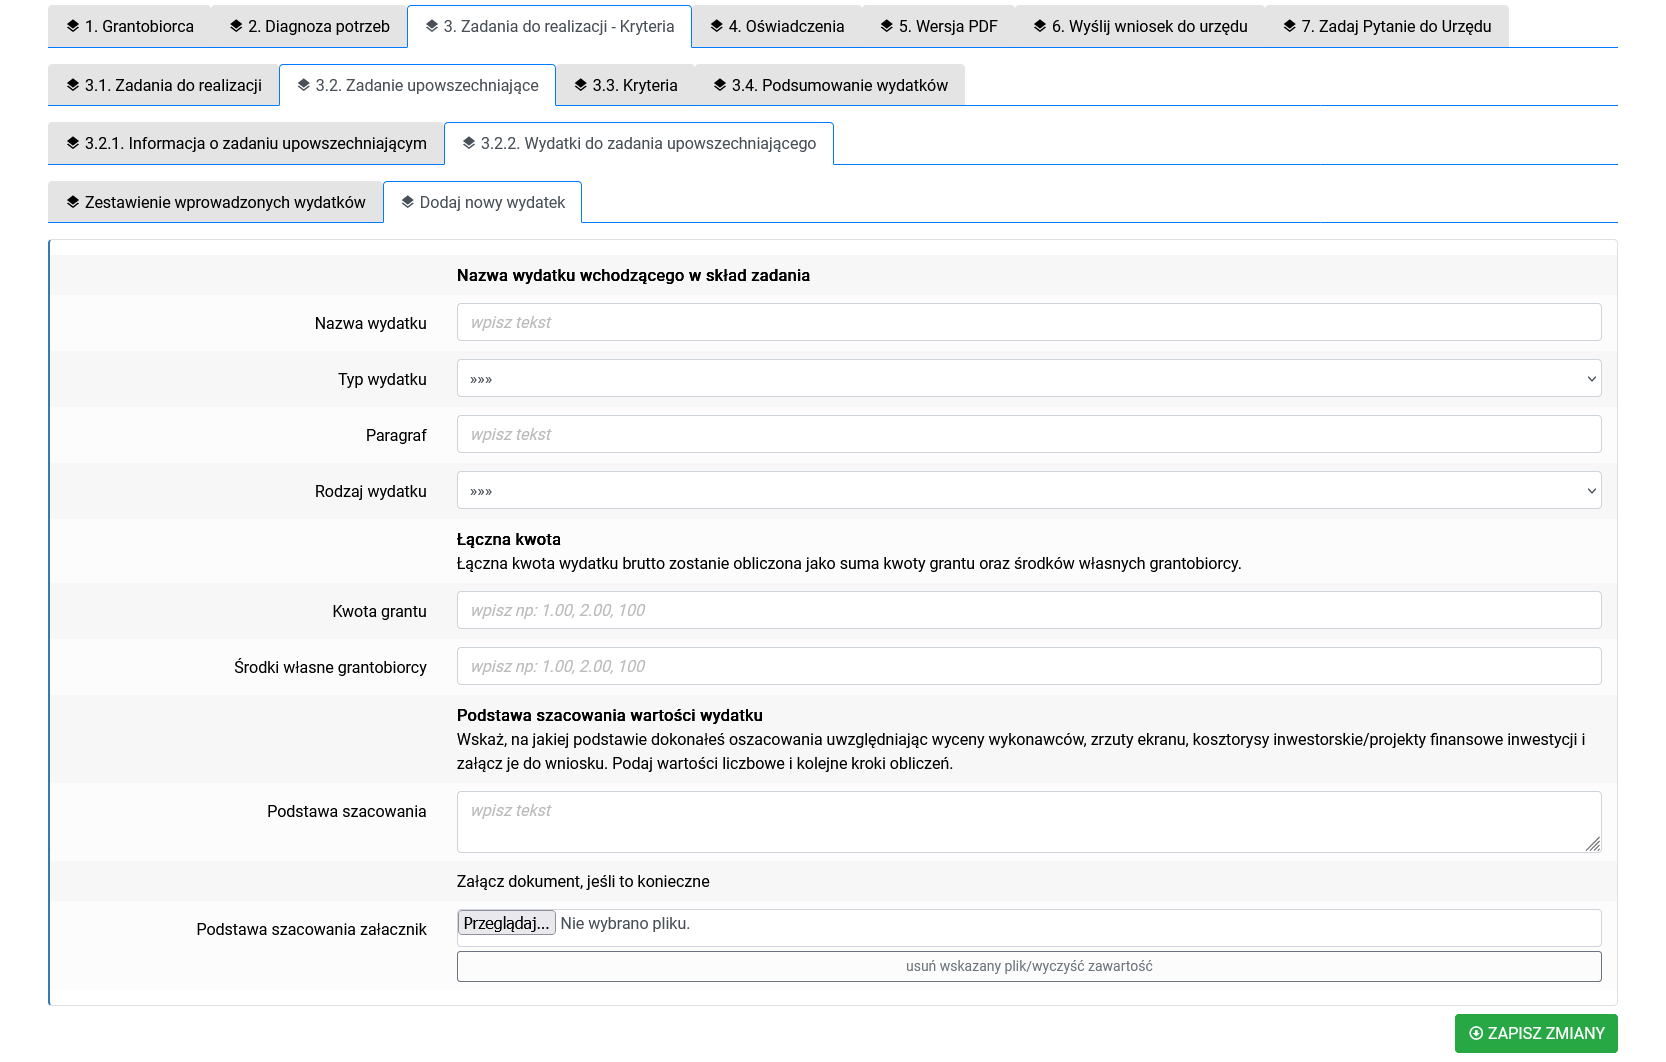Click layers icon on 3.1. Zadania do realizacji

point(72,85)
